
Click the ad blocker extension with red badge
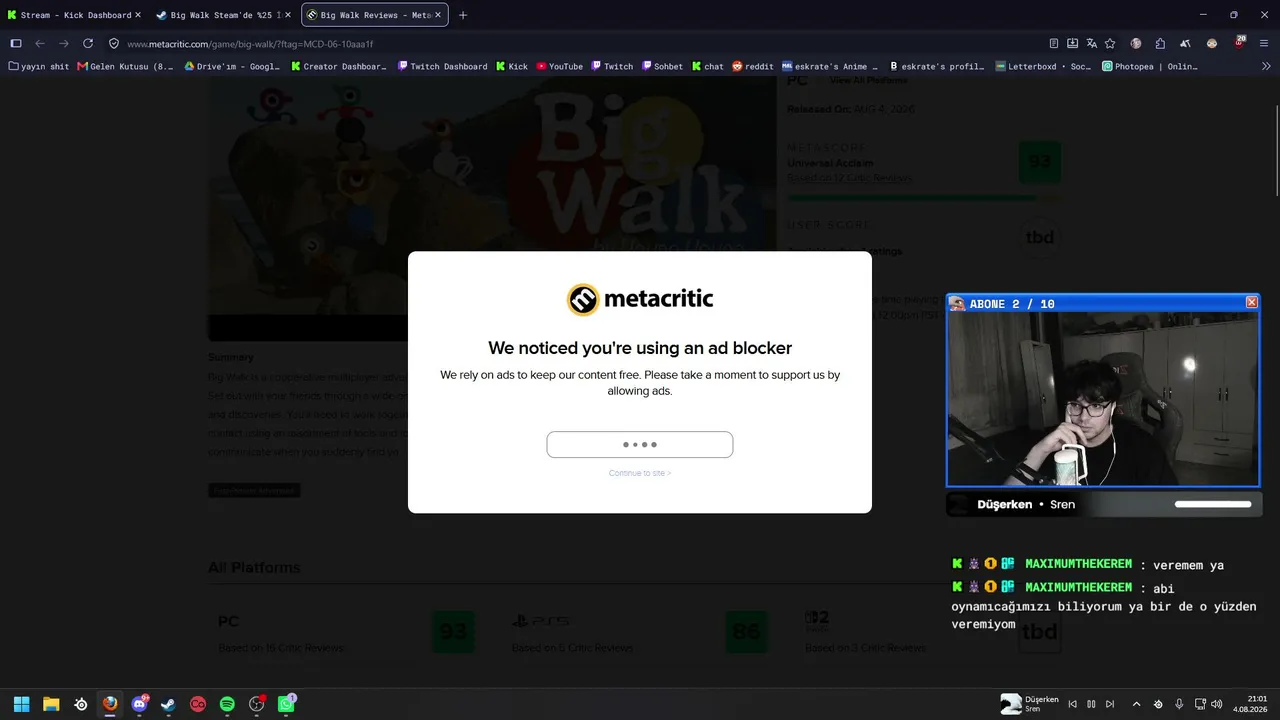click(x=1239, y=43)
